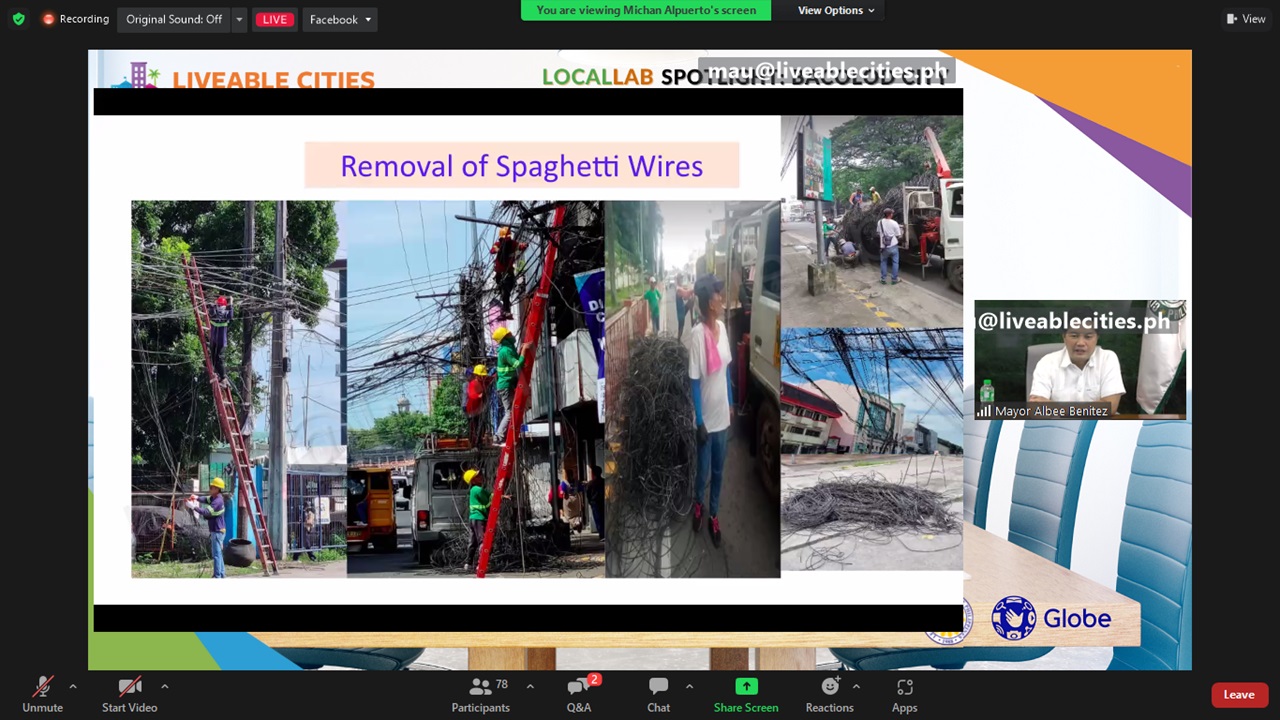Click the red Leave button
The width and height of the screenshot is (1280, 720).
point(1238,695)
